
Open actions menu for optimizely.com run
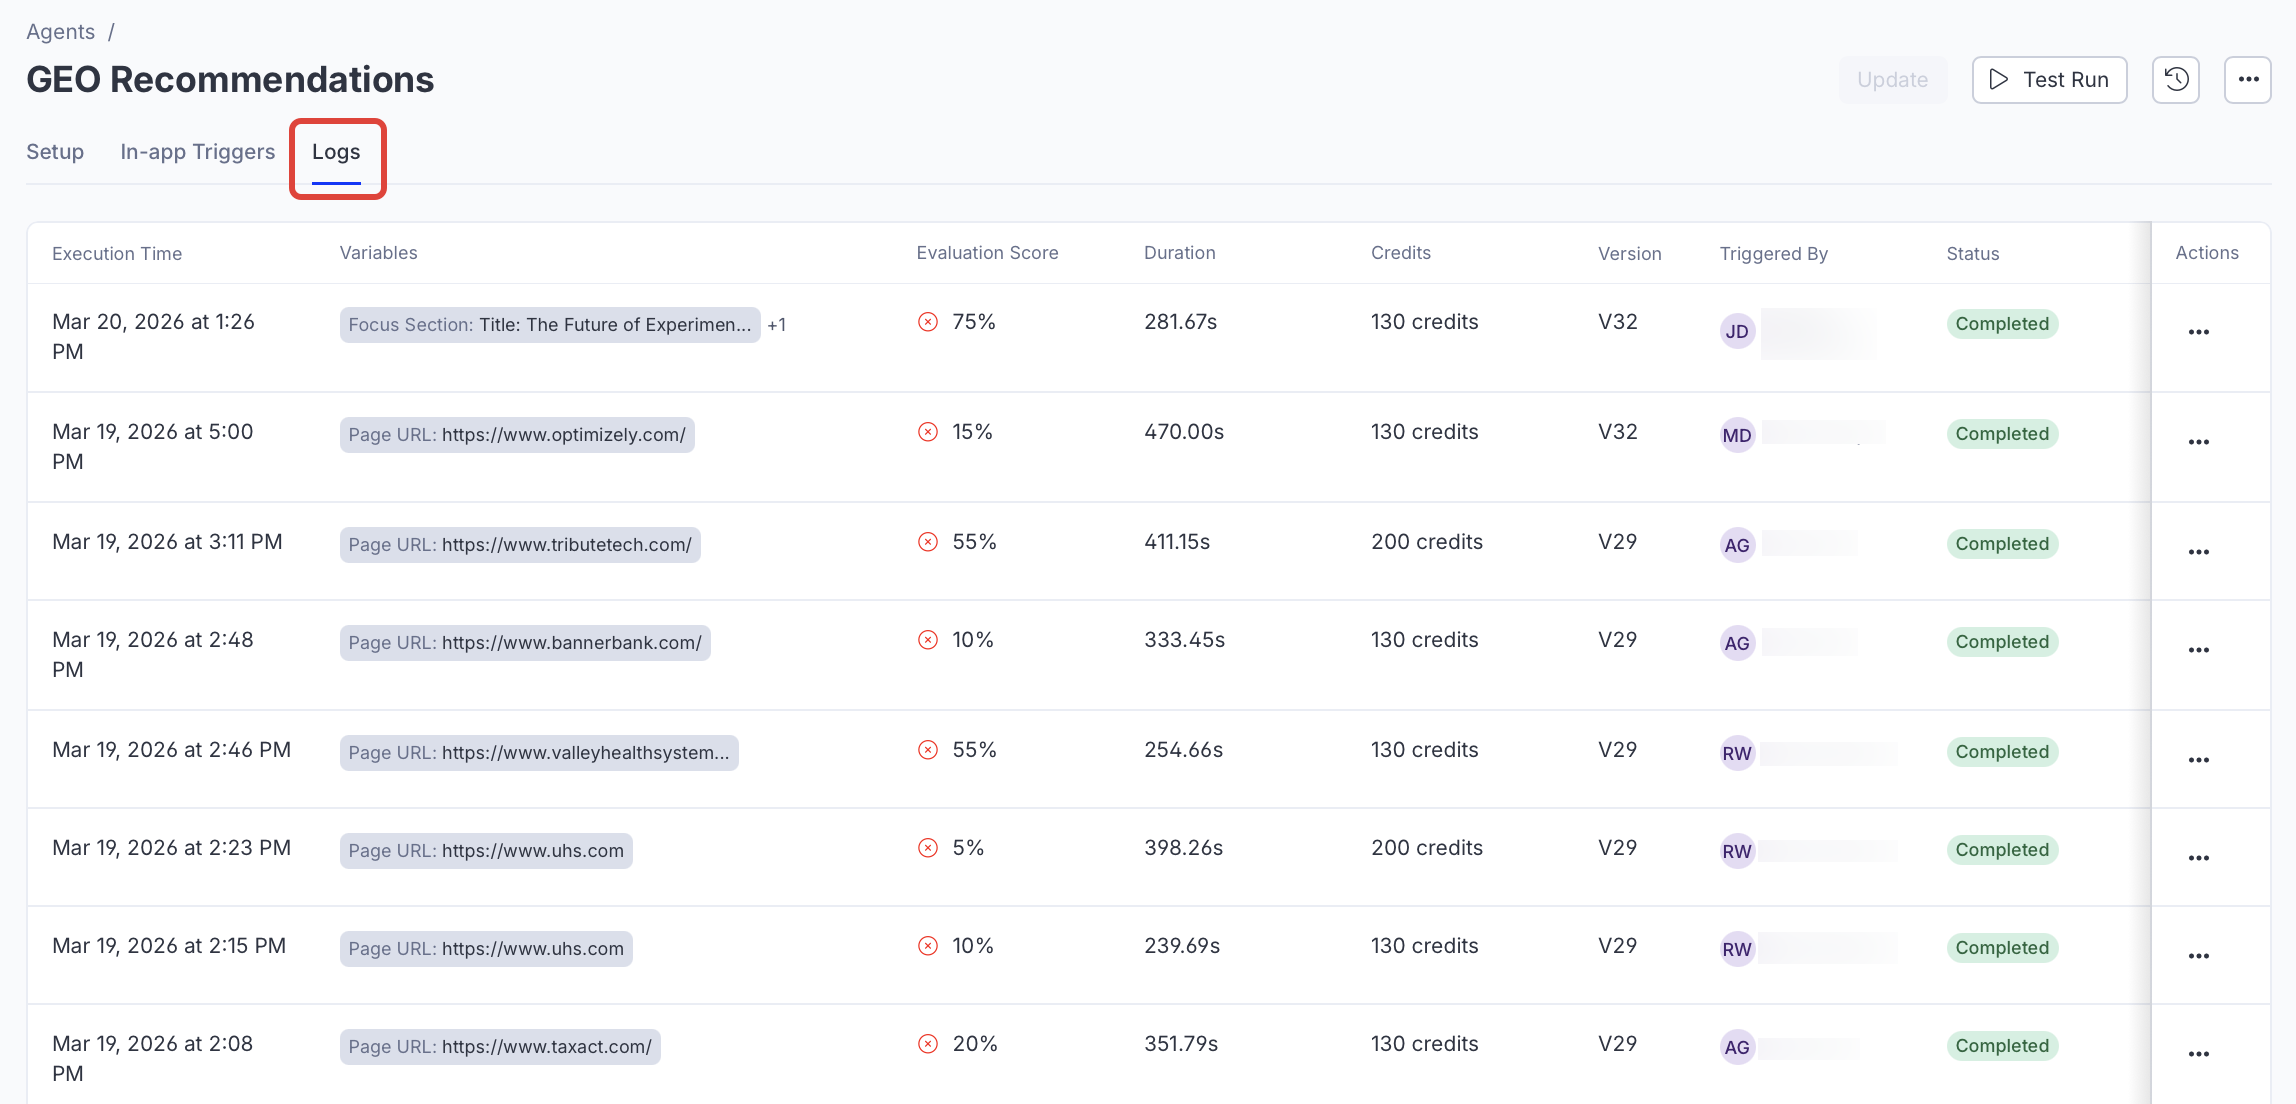2198,442
